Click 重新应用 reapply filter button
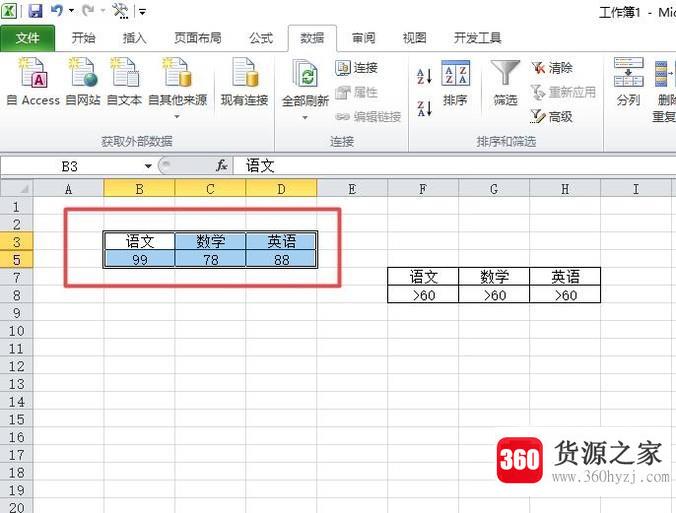The width and height of the screenshot is (676, 513). 563,92
